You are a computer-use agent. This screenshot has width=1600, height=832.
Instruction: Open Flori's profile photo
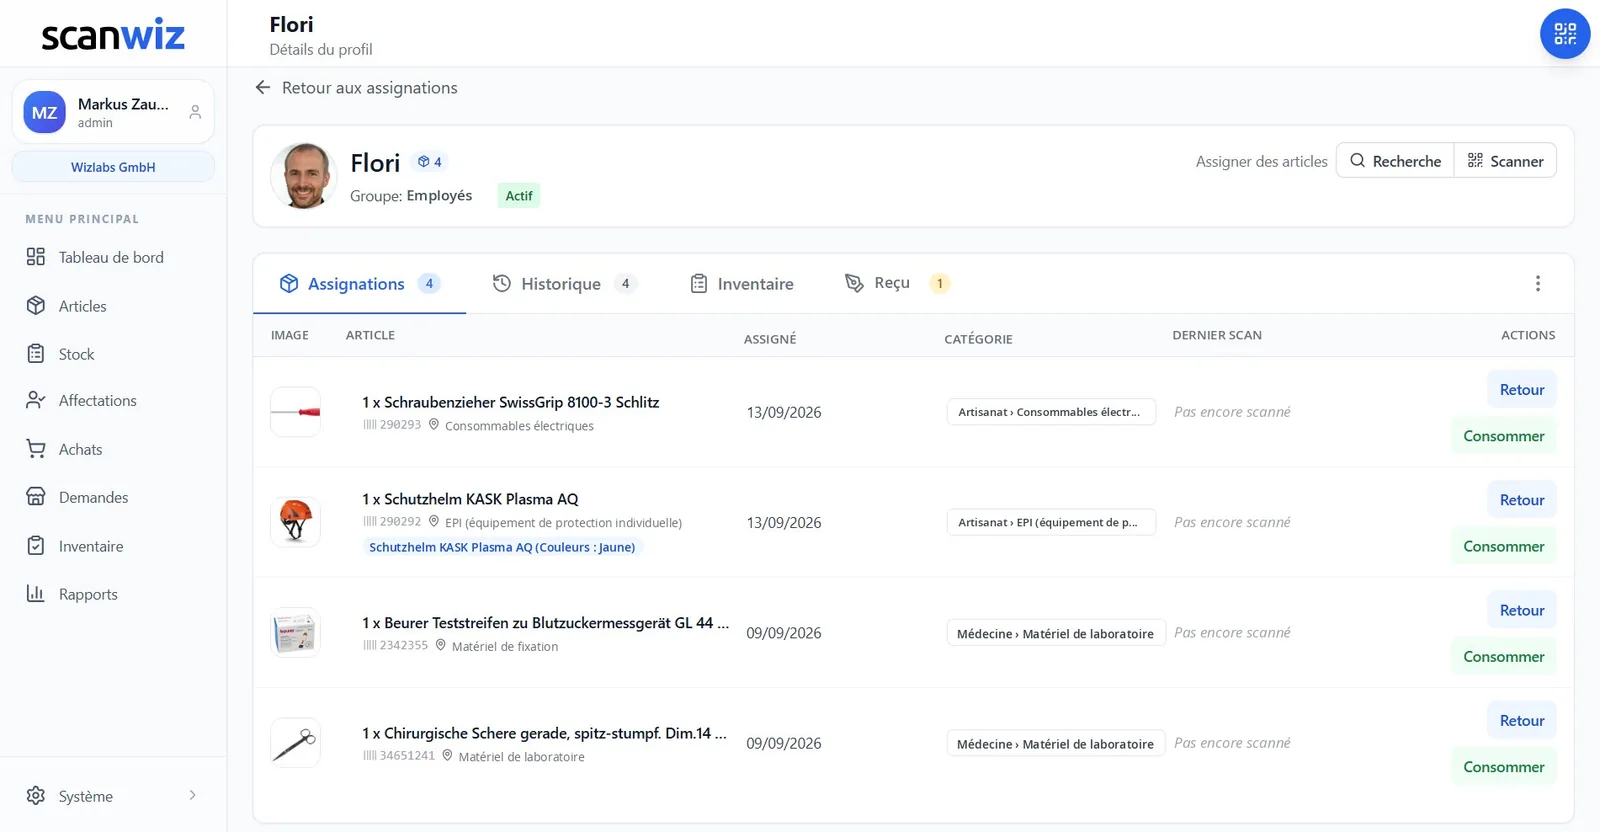pos(304,176)
